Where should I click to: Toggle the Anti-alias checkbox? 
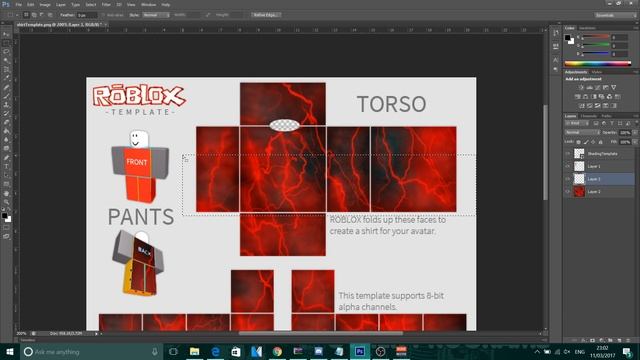pos(103,15)
